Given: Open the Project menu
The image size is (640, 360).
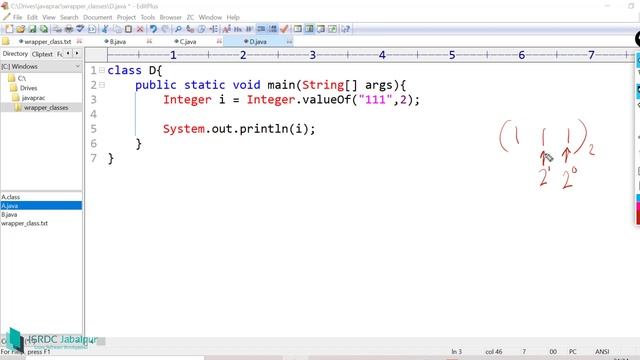Looking at the screenshot, I should (126, 17).
